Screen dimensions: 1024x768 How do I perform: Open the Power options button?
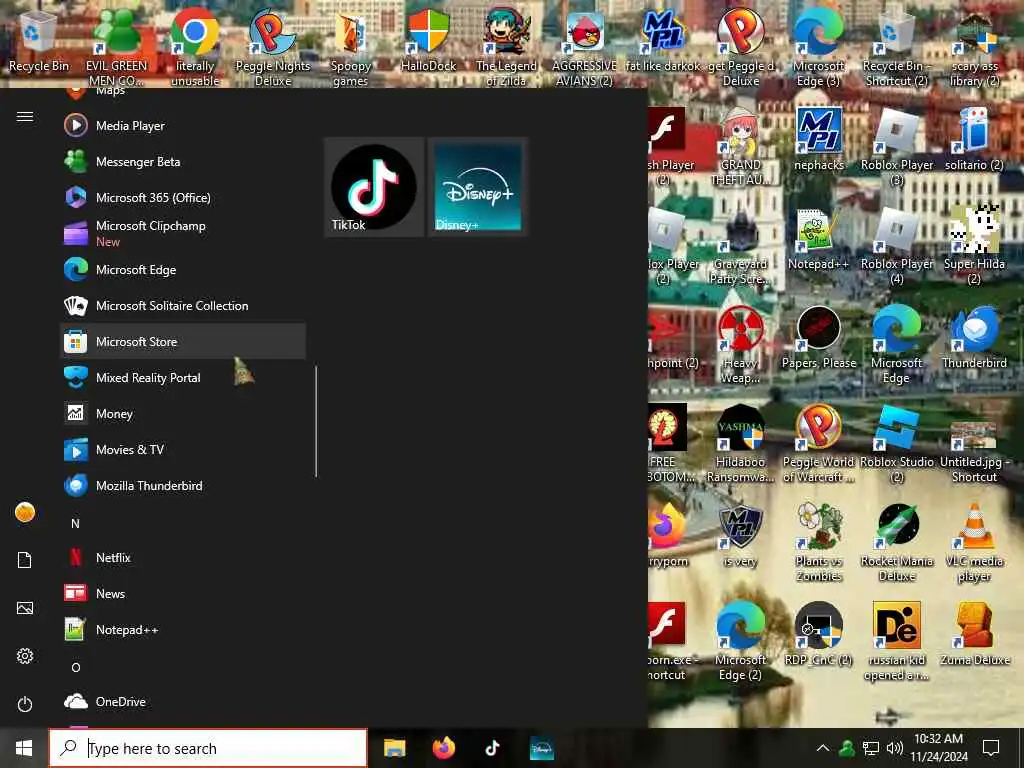pos(25,704)
